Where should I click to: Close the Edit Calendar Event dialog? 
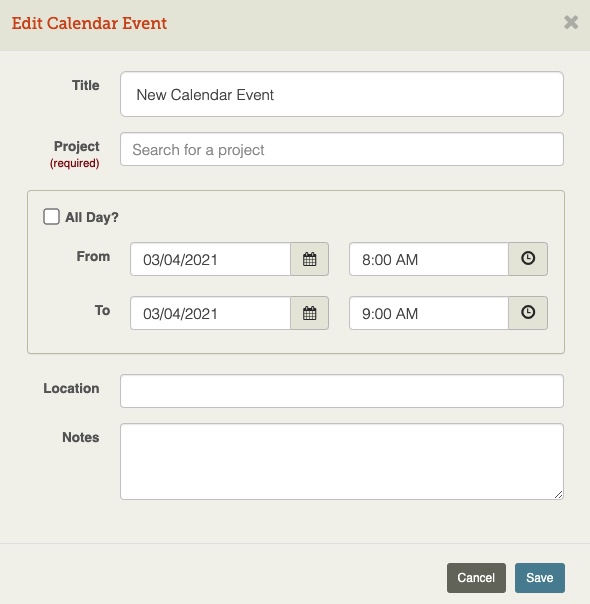[571, 22]
